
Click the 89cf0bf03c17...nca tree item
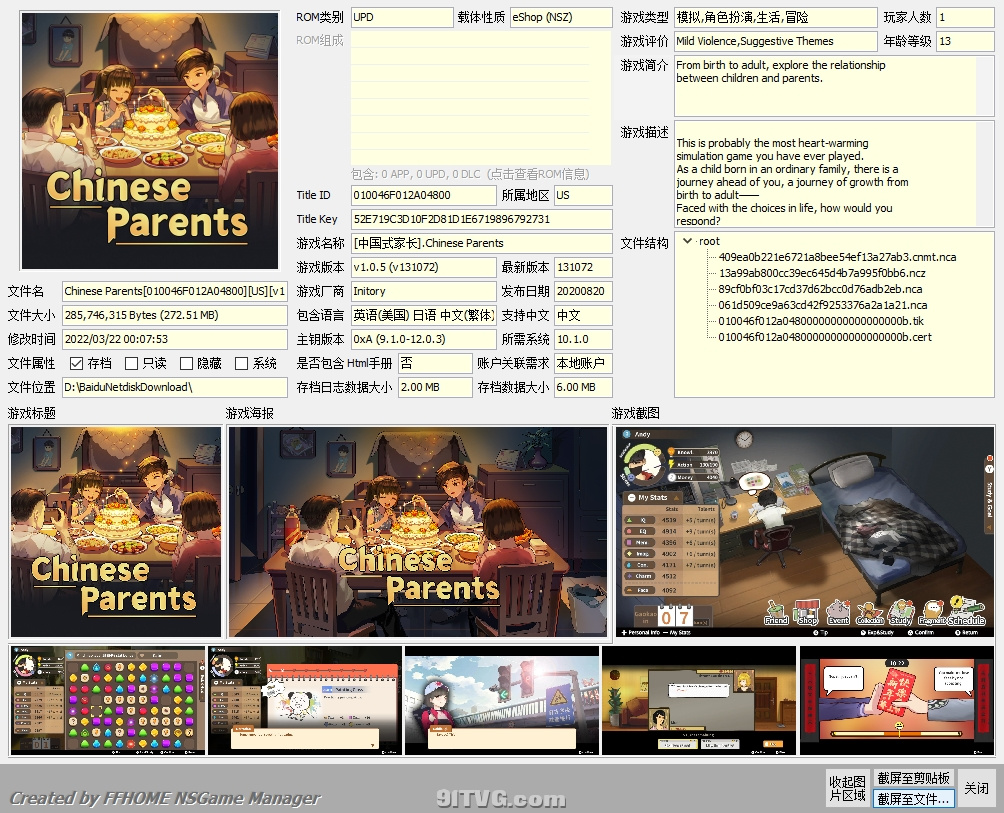[820, 289]
